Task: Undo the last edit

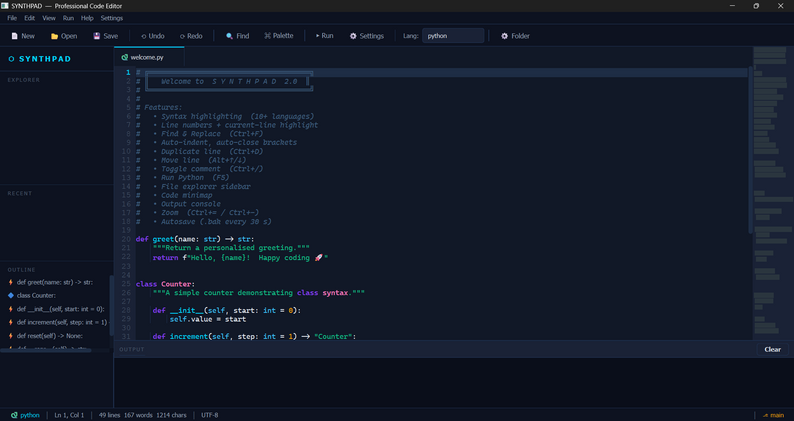Action: coord(152,36)
